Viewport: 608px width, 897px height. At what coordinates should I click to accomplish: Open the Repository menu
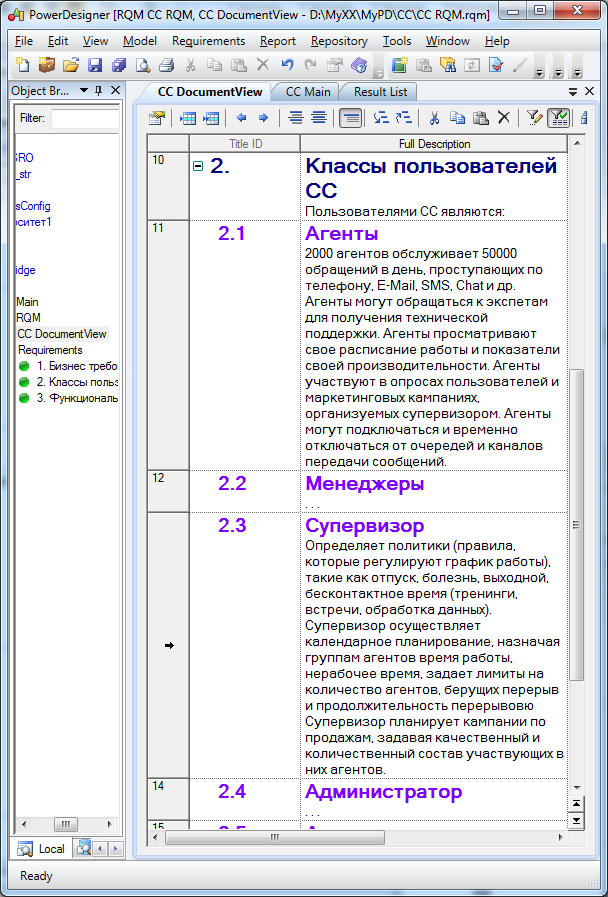pyautogui.click(x=339, y=41)
